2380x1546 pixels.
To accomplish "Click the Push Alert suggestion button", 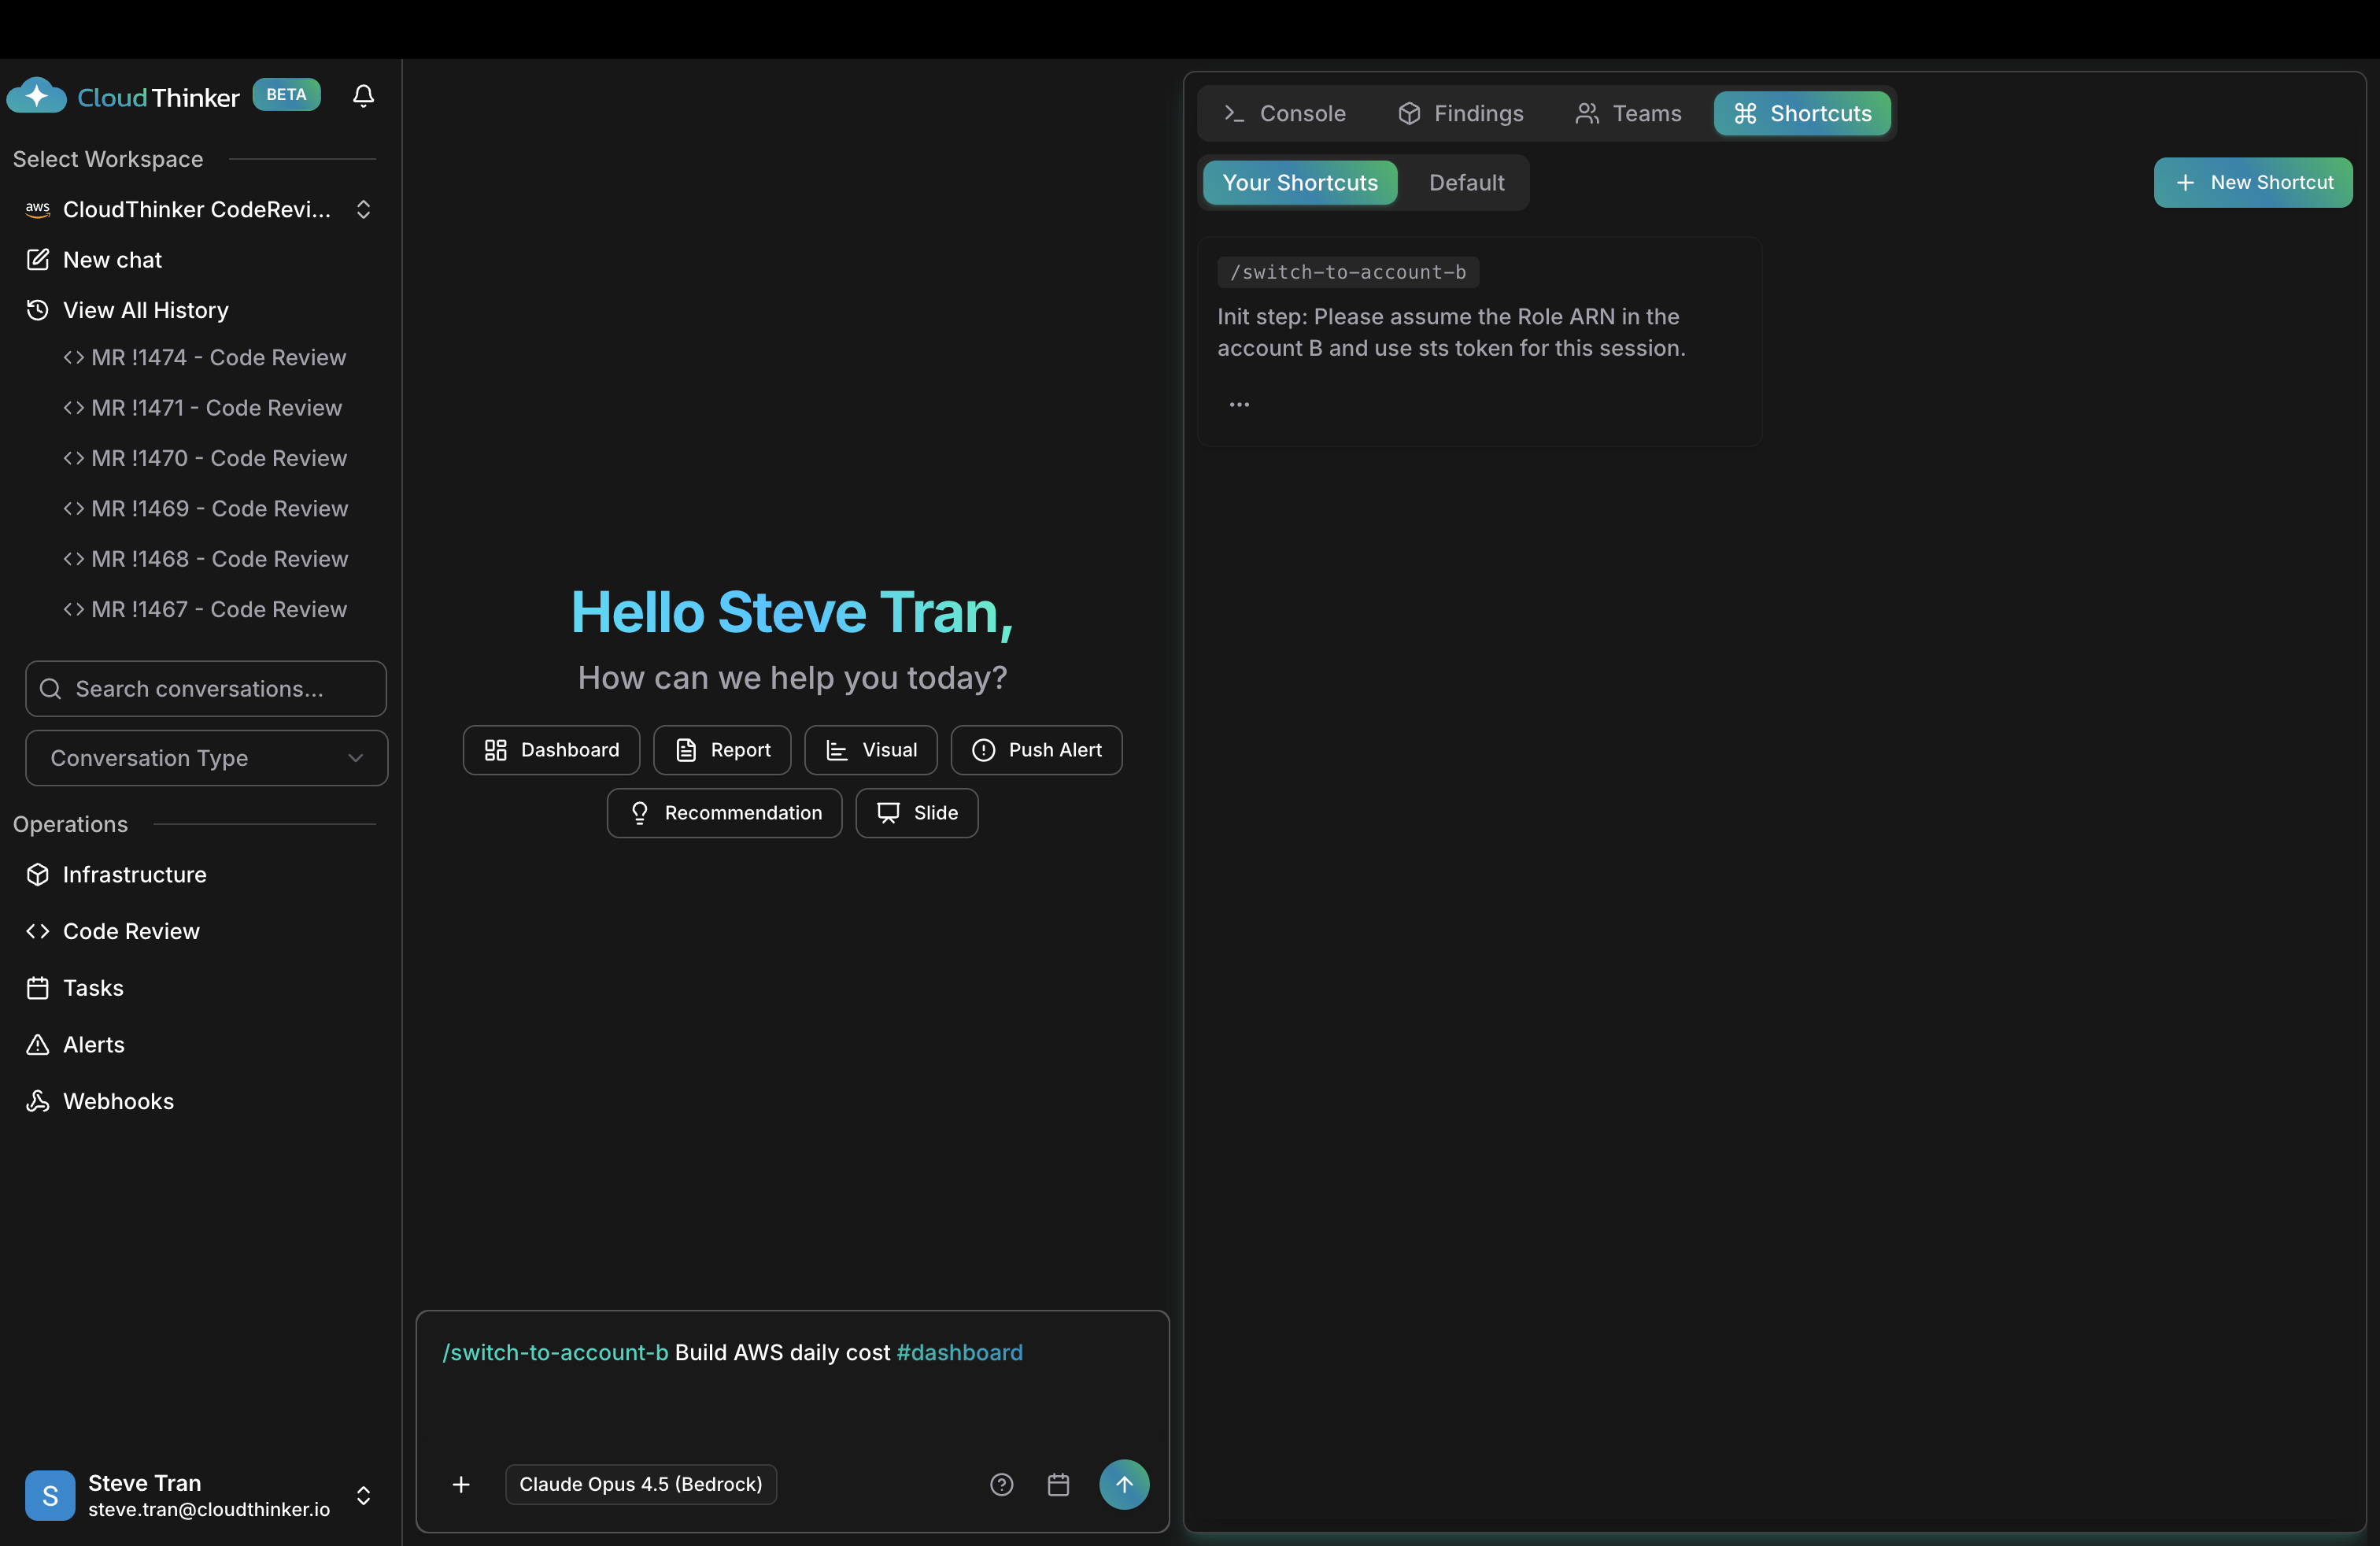I will (1036, 750).
